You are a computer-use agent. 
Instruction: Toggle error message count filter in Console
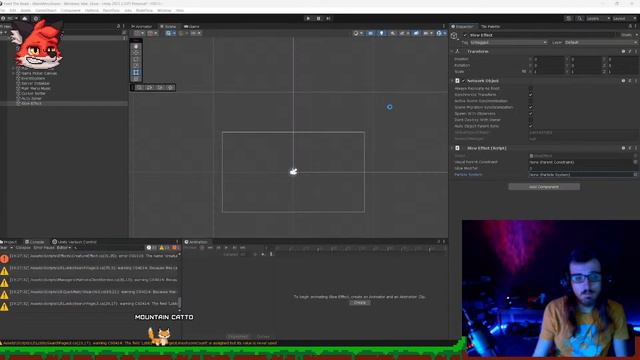pos(176,248)
